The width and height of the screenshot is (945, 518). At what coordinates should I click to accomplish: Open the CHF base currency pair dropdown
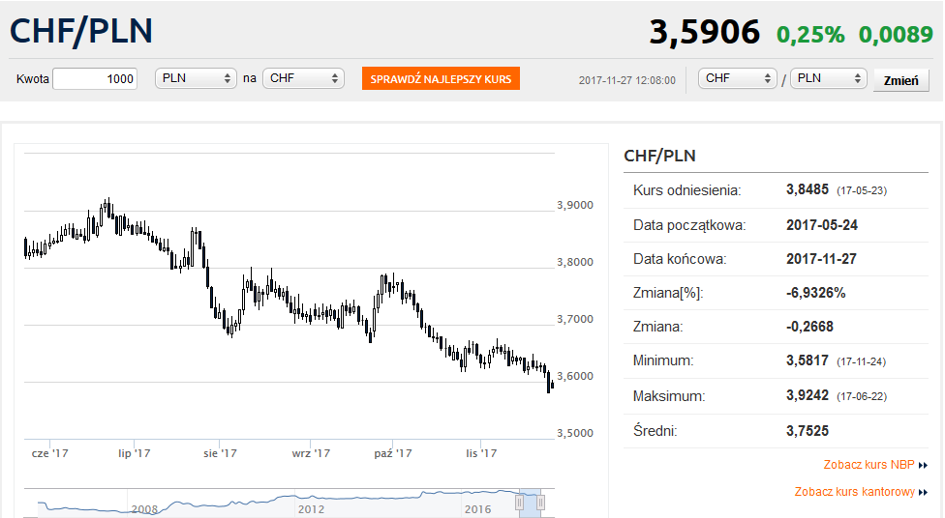[737, 78]
